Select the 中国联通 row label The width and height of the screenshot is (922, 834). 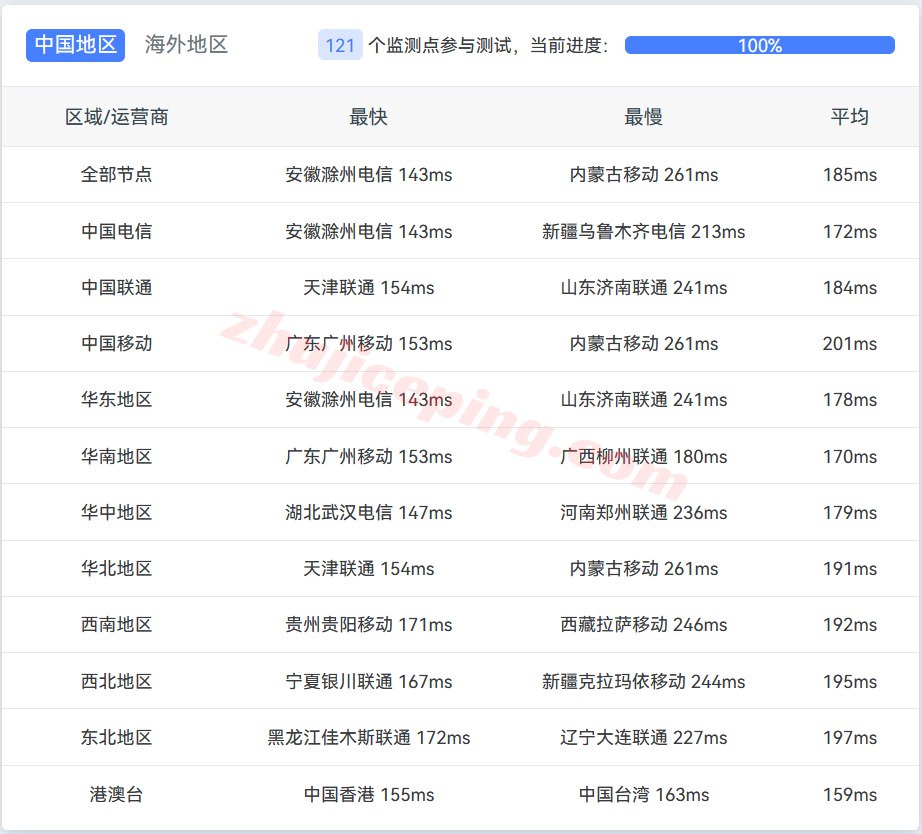[116, 288]
